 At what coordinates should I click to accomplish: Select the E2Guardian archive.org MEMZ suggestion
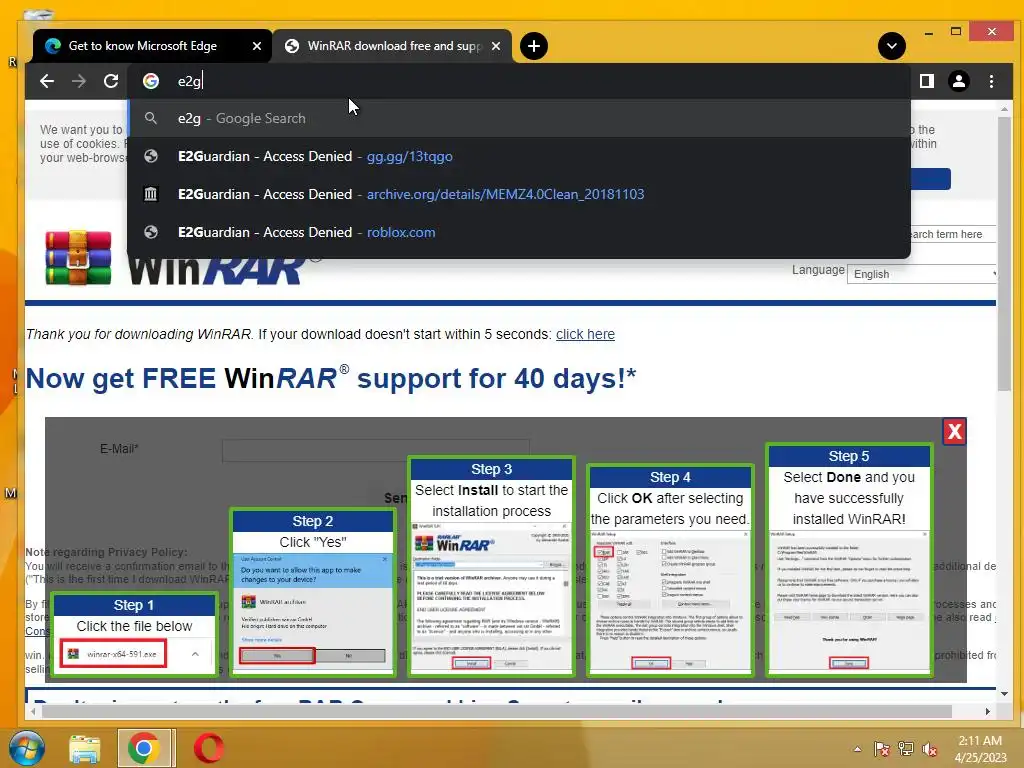[x=519, y=194]
